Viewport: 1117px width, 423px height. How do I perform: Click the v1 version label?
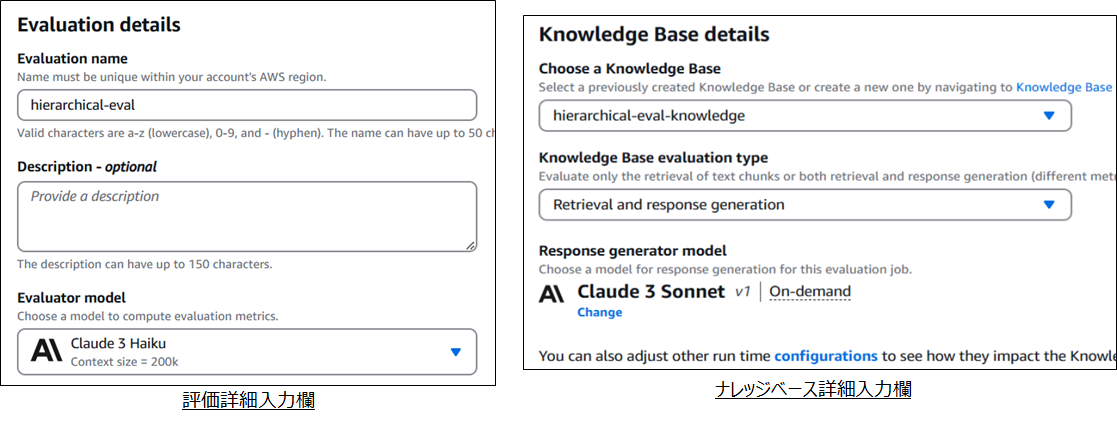(x=742, y=292)
